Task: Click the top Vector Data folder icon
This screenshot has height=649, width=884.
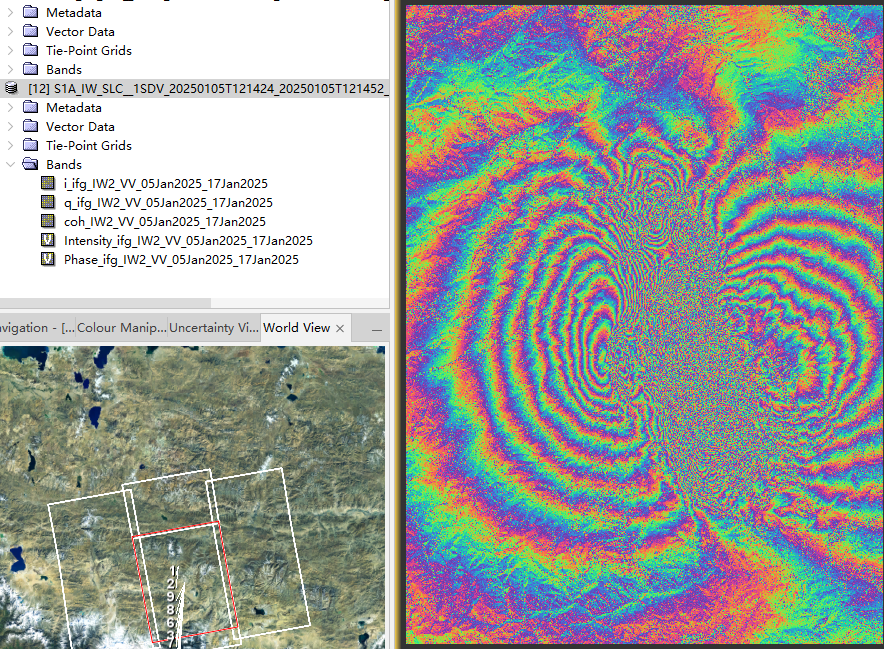Action: 30,31
